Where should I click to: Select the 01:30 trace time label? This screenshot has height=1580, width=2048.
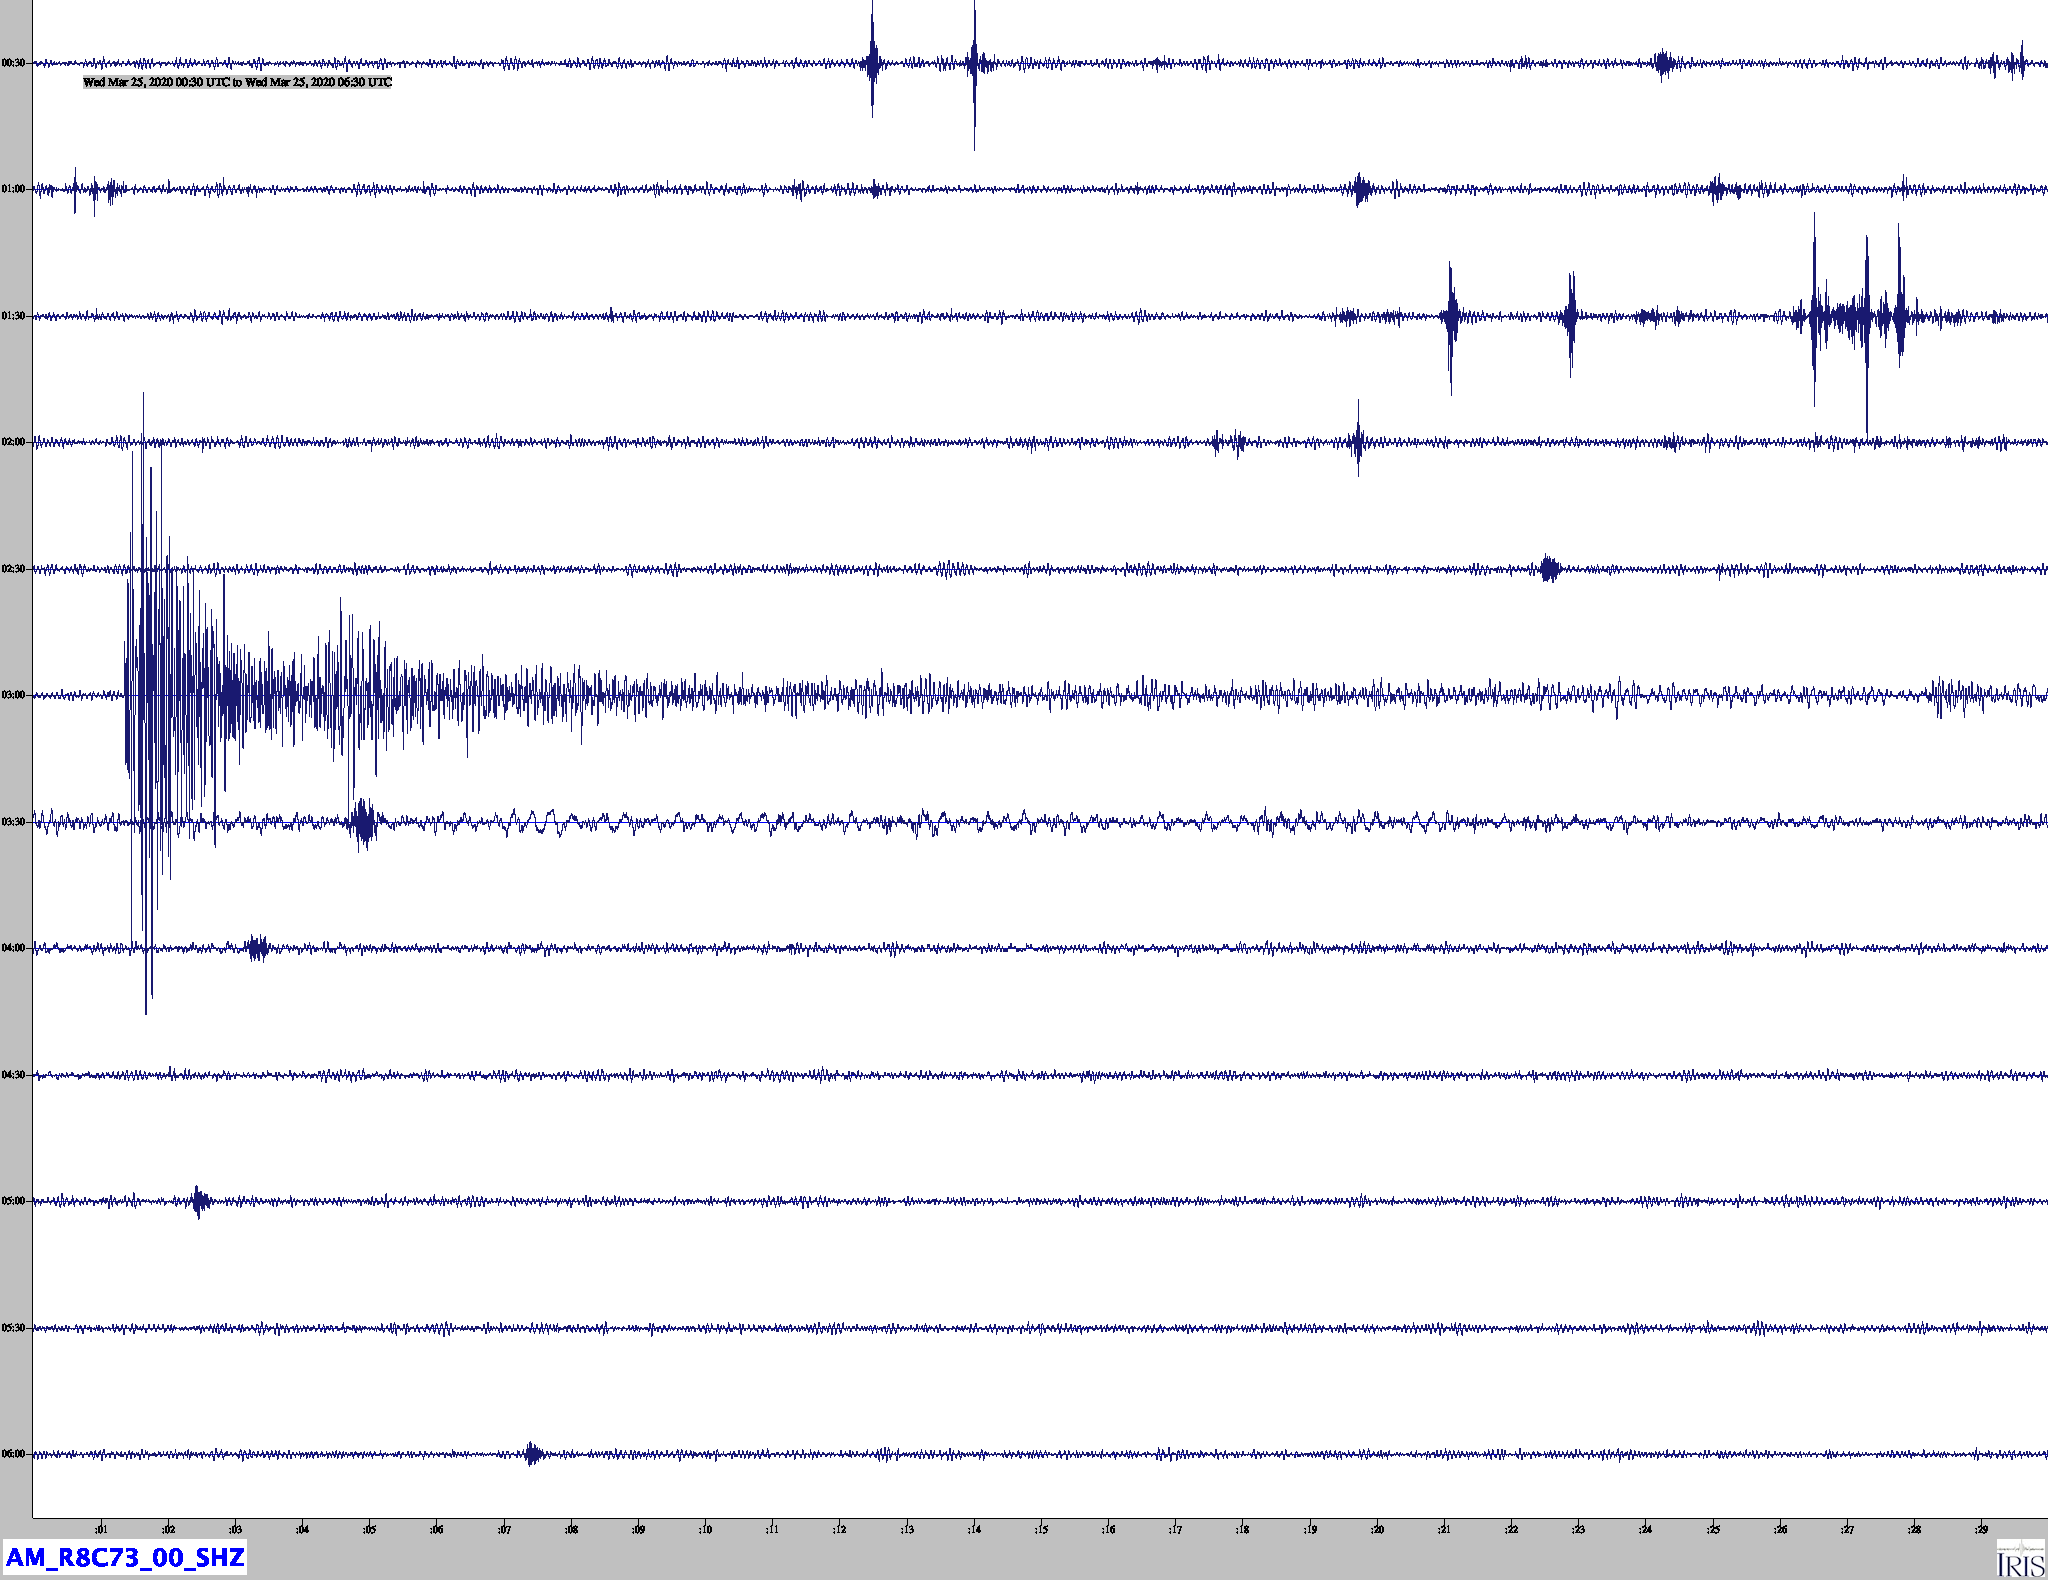point(13,316)
